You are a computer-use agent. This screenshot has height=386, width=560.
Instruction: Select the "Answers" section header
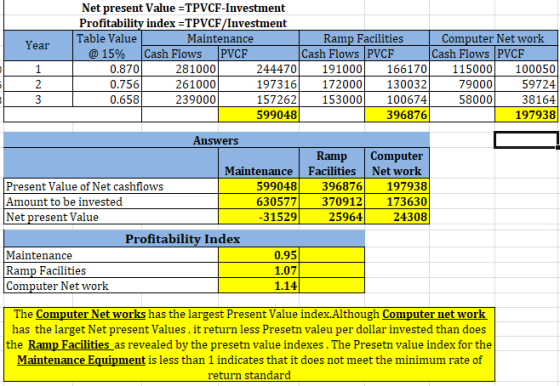click(216, 140)
